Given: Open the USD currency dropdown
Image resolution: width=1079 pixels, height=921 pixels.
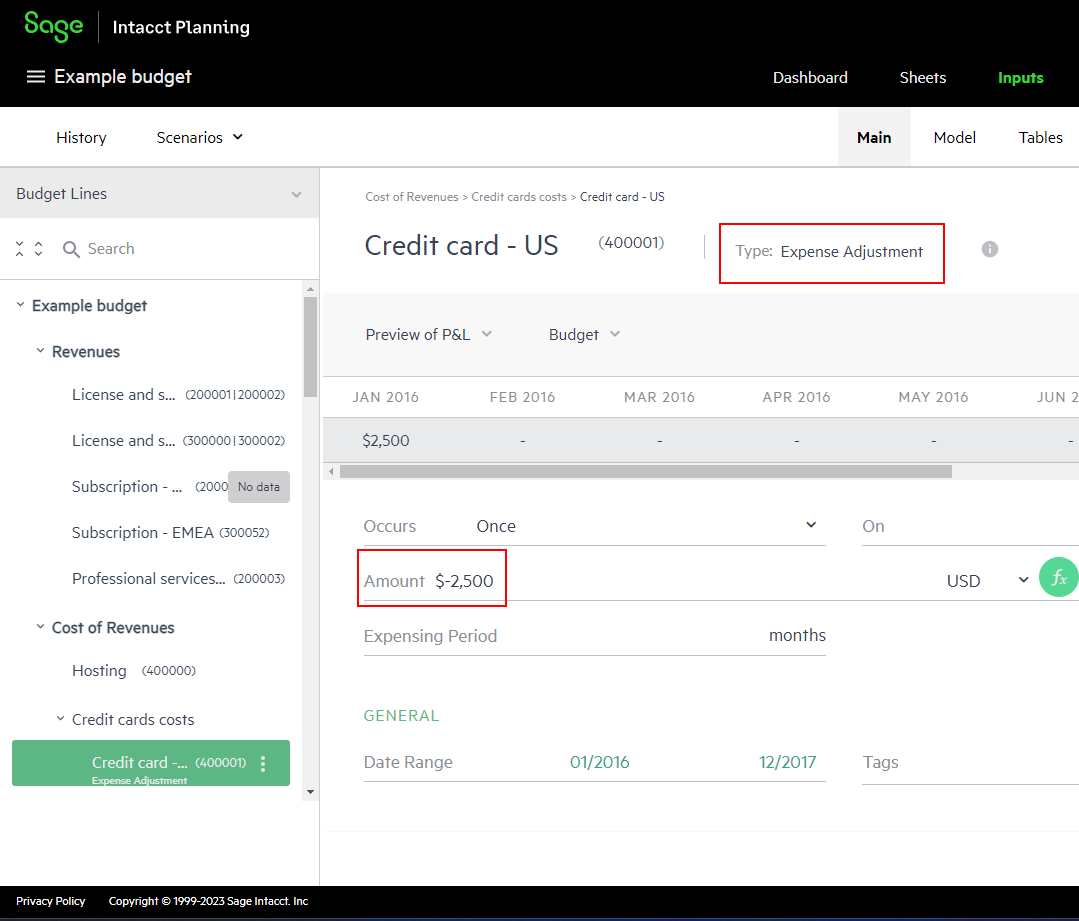Looking at the screenshot, I should [x=987, y=581].
